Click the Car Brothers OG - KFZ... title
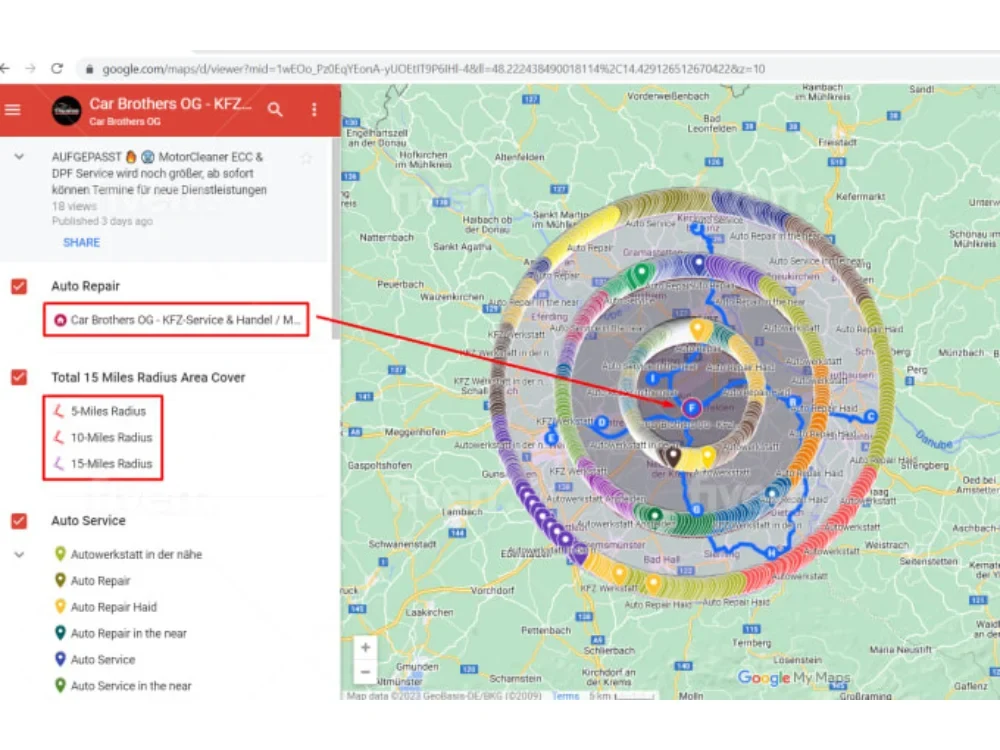This screenshot has width=1000, height=750. tap(170, 103)
